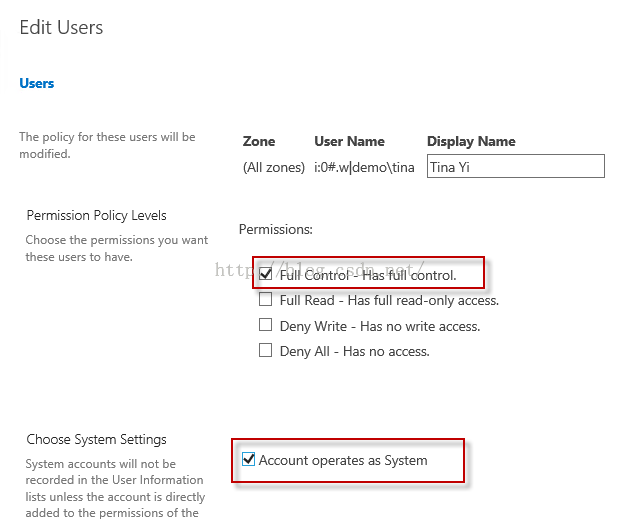Toggle Account operates as System checkbox
Image resolution: width=622 pixels, height=519 pixels.
click(248, 459)
